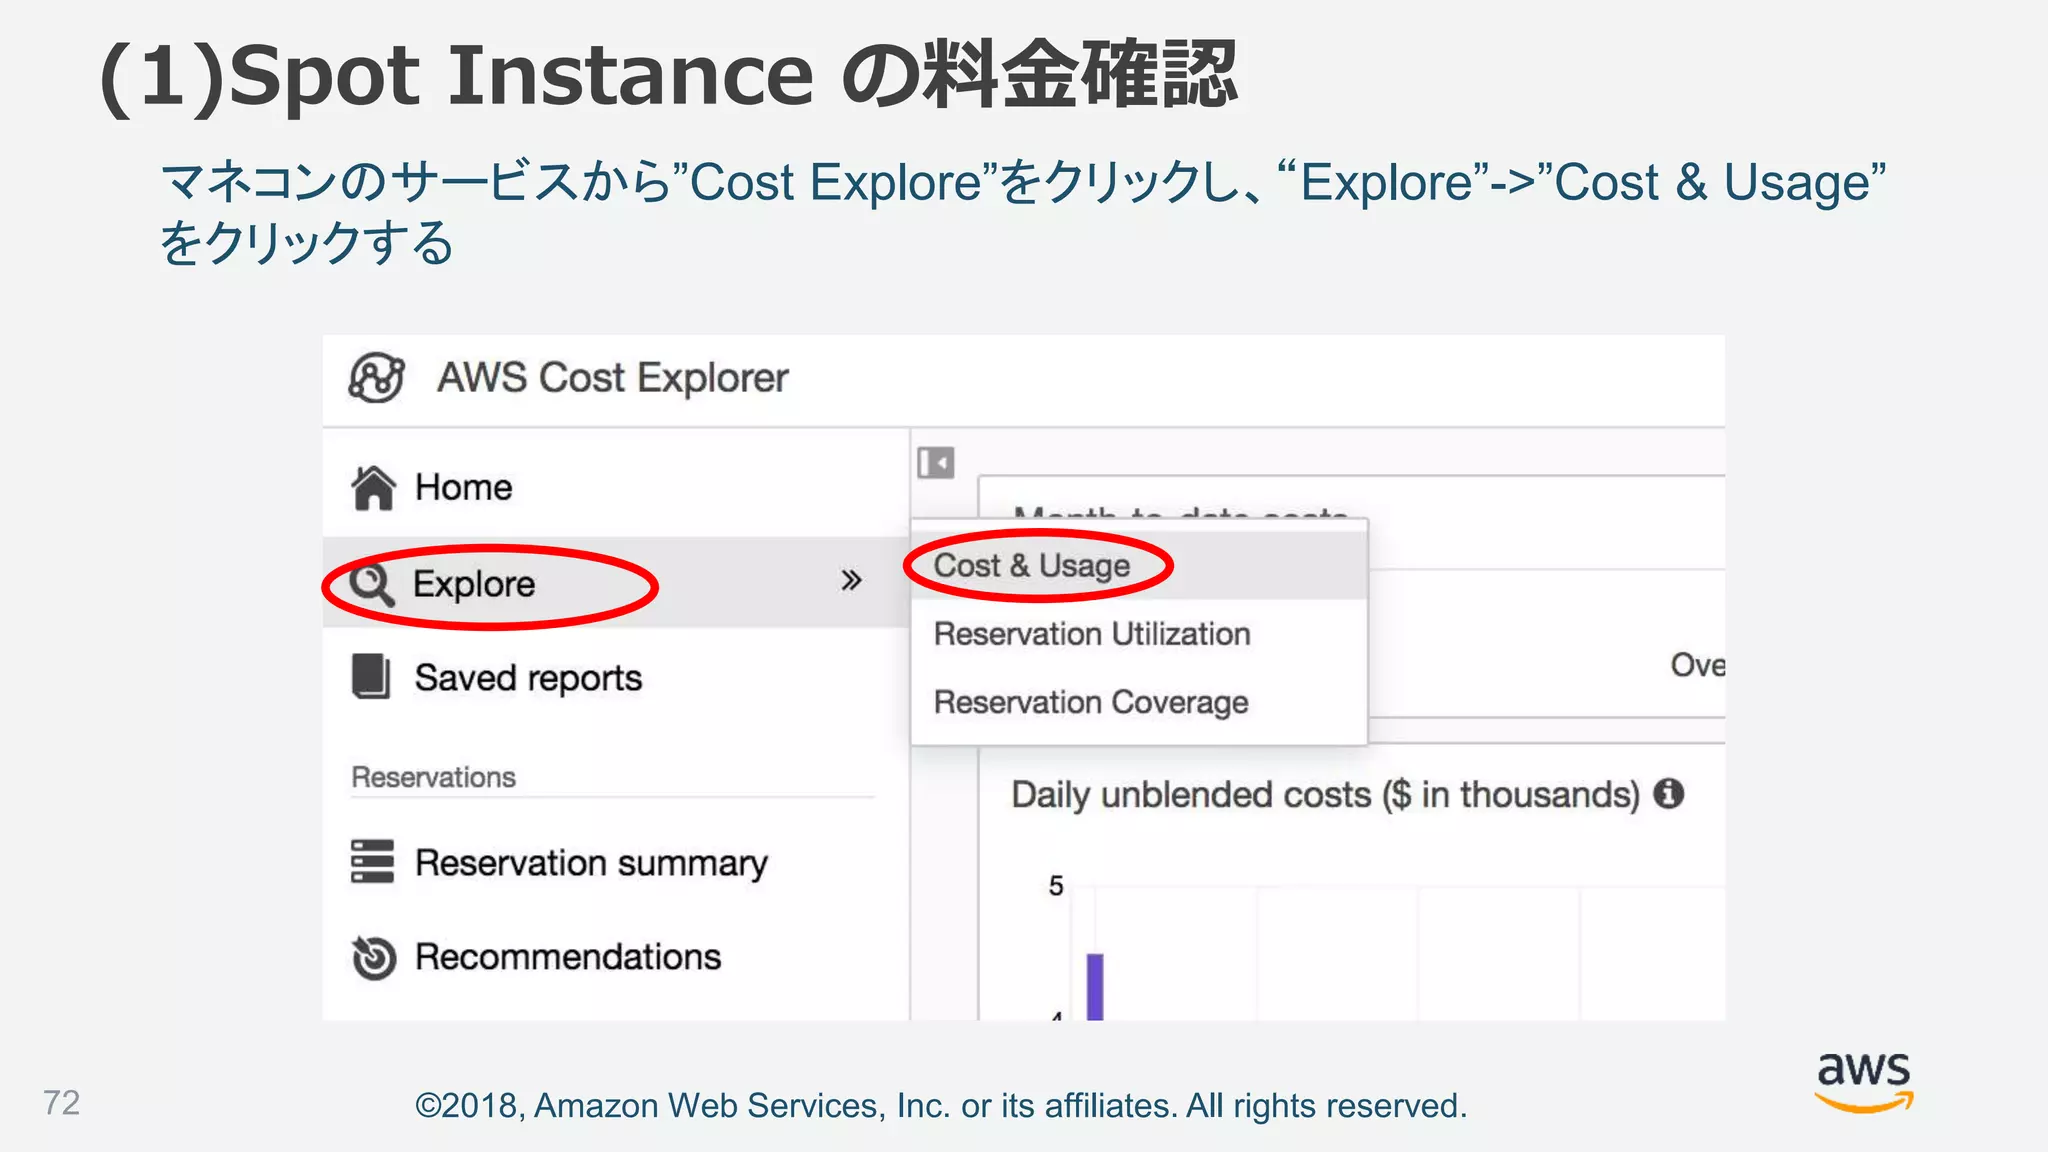The height and width of the screenshot is (1152, 2048).
Task: Click the Saved reports book icon
Action: pos(371,676)
